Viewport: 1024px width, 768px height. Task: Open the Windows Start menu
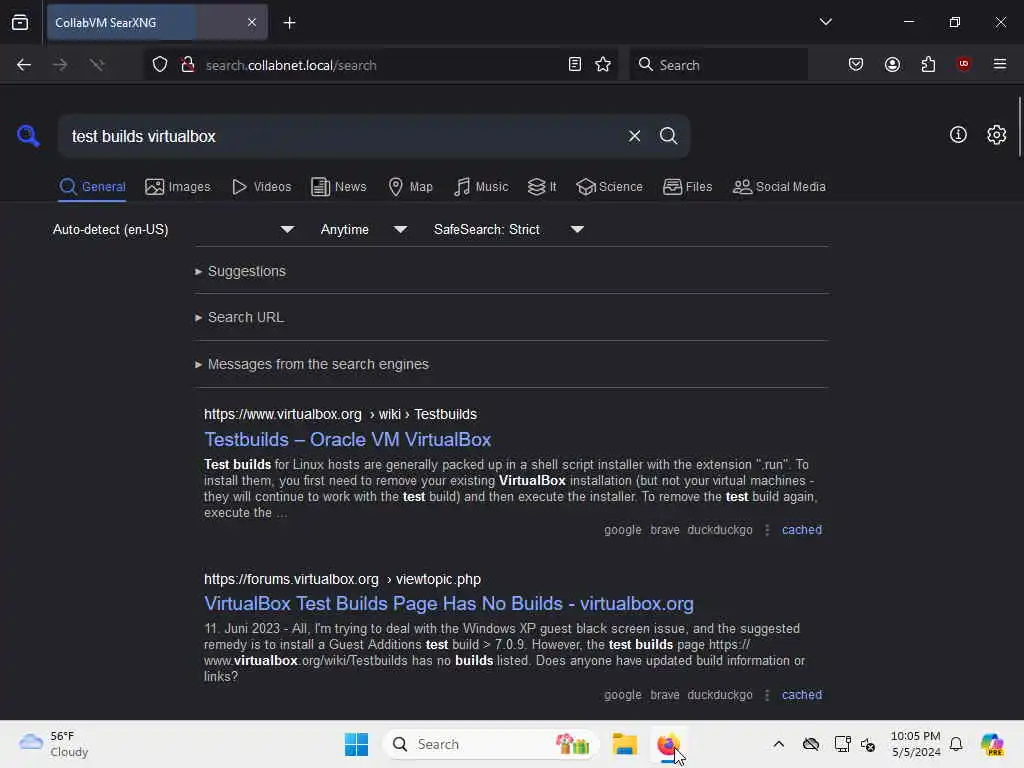pos(356,744)
